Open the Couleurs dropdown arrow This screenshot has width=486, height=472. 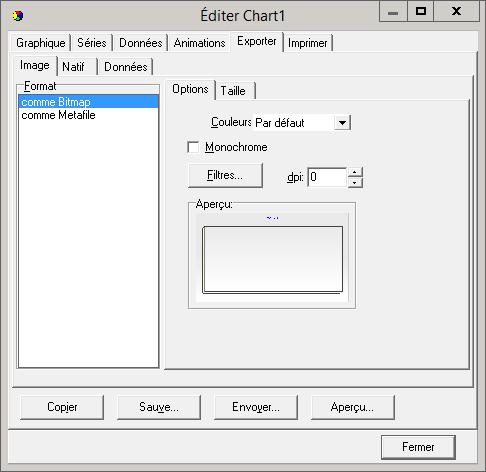[342, 123]
